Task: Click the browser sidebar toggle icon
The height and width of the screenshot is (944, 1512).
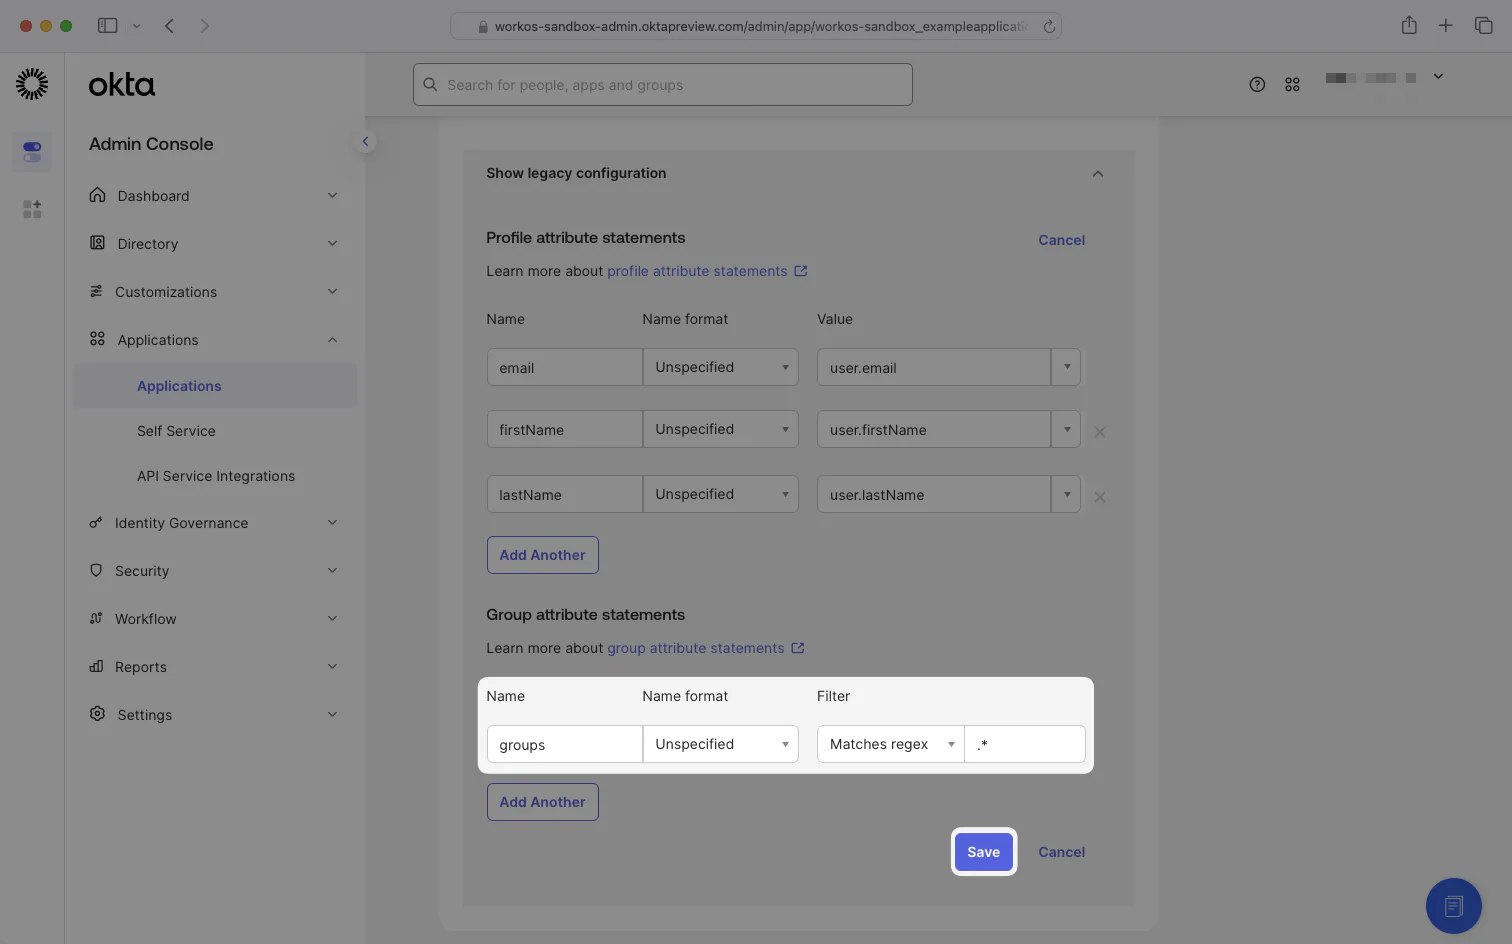Action: point(107,26)
